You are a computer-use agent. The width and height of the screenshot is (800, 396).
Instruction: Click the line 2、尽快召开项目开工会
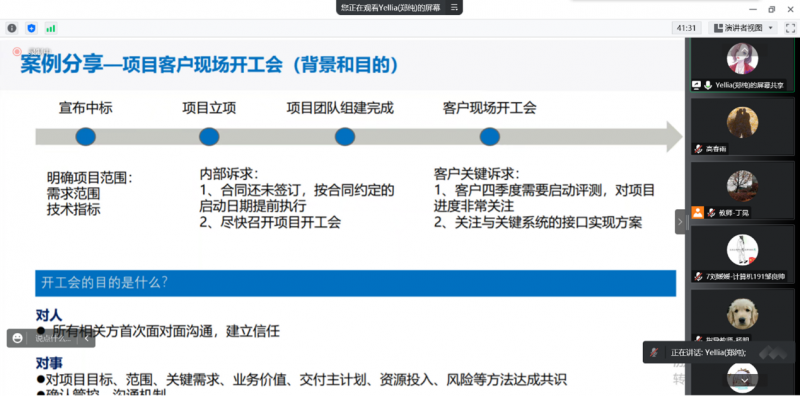pos(270,222)
